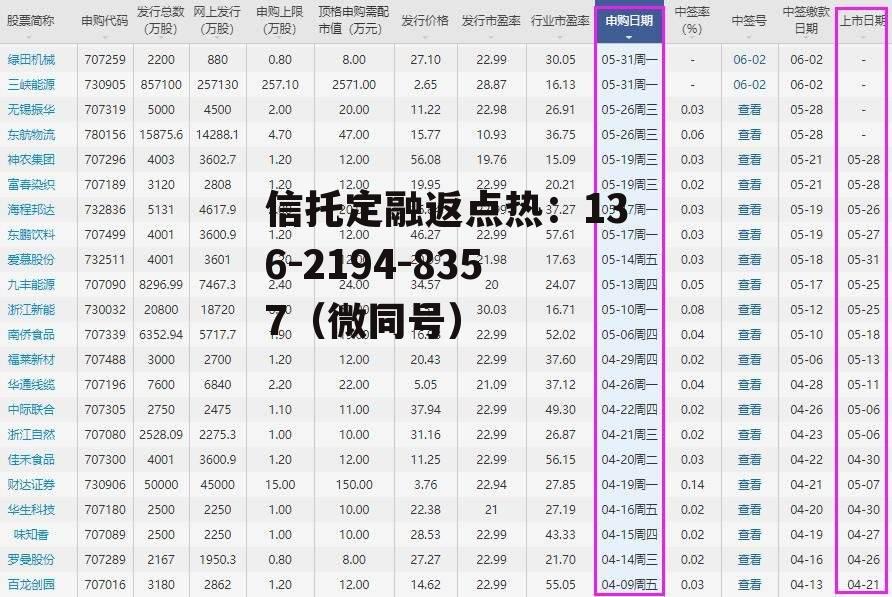Click 查看 link in 无锡振华 row
Screen dimensions: 892x597
(749, 109)
